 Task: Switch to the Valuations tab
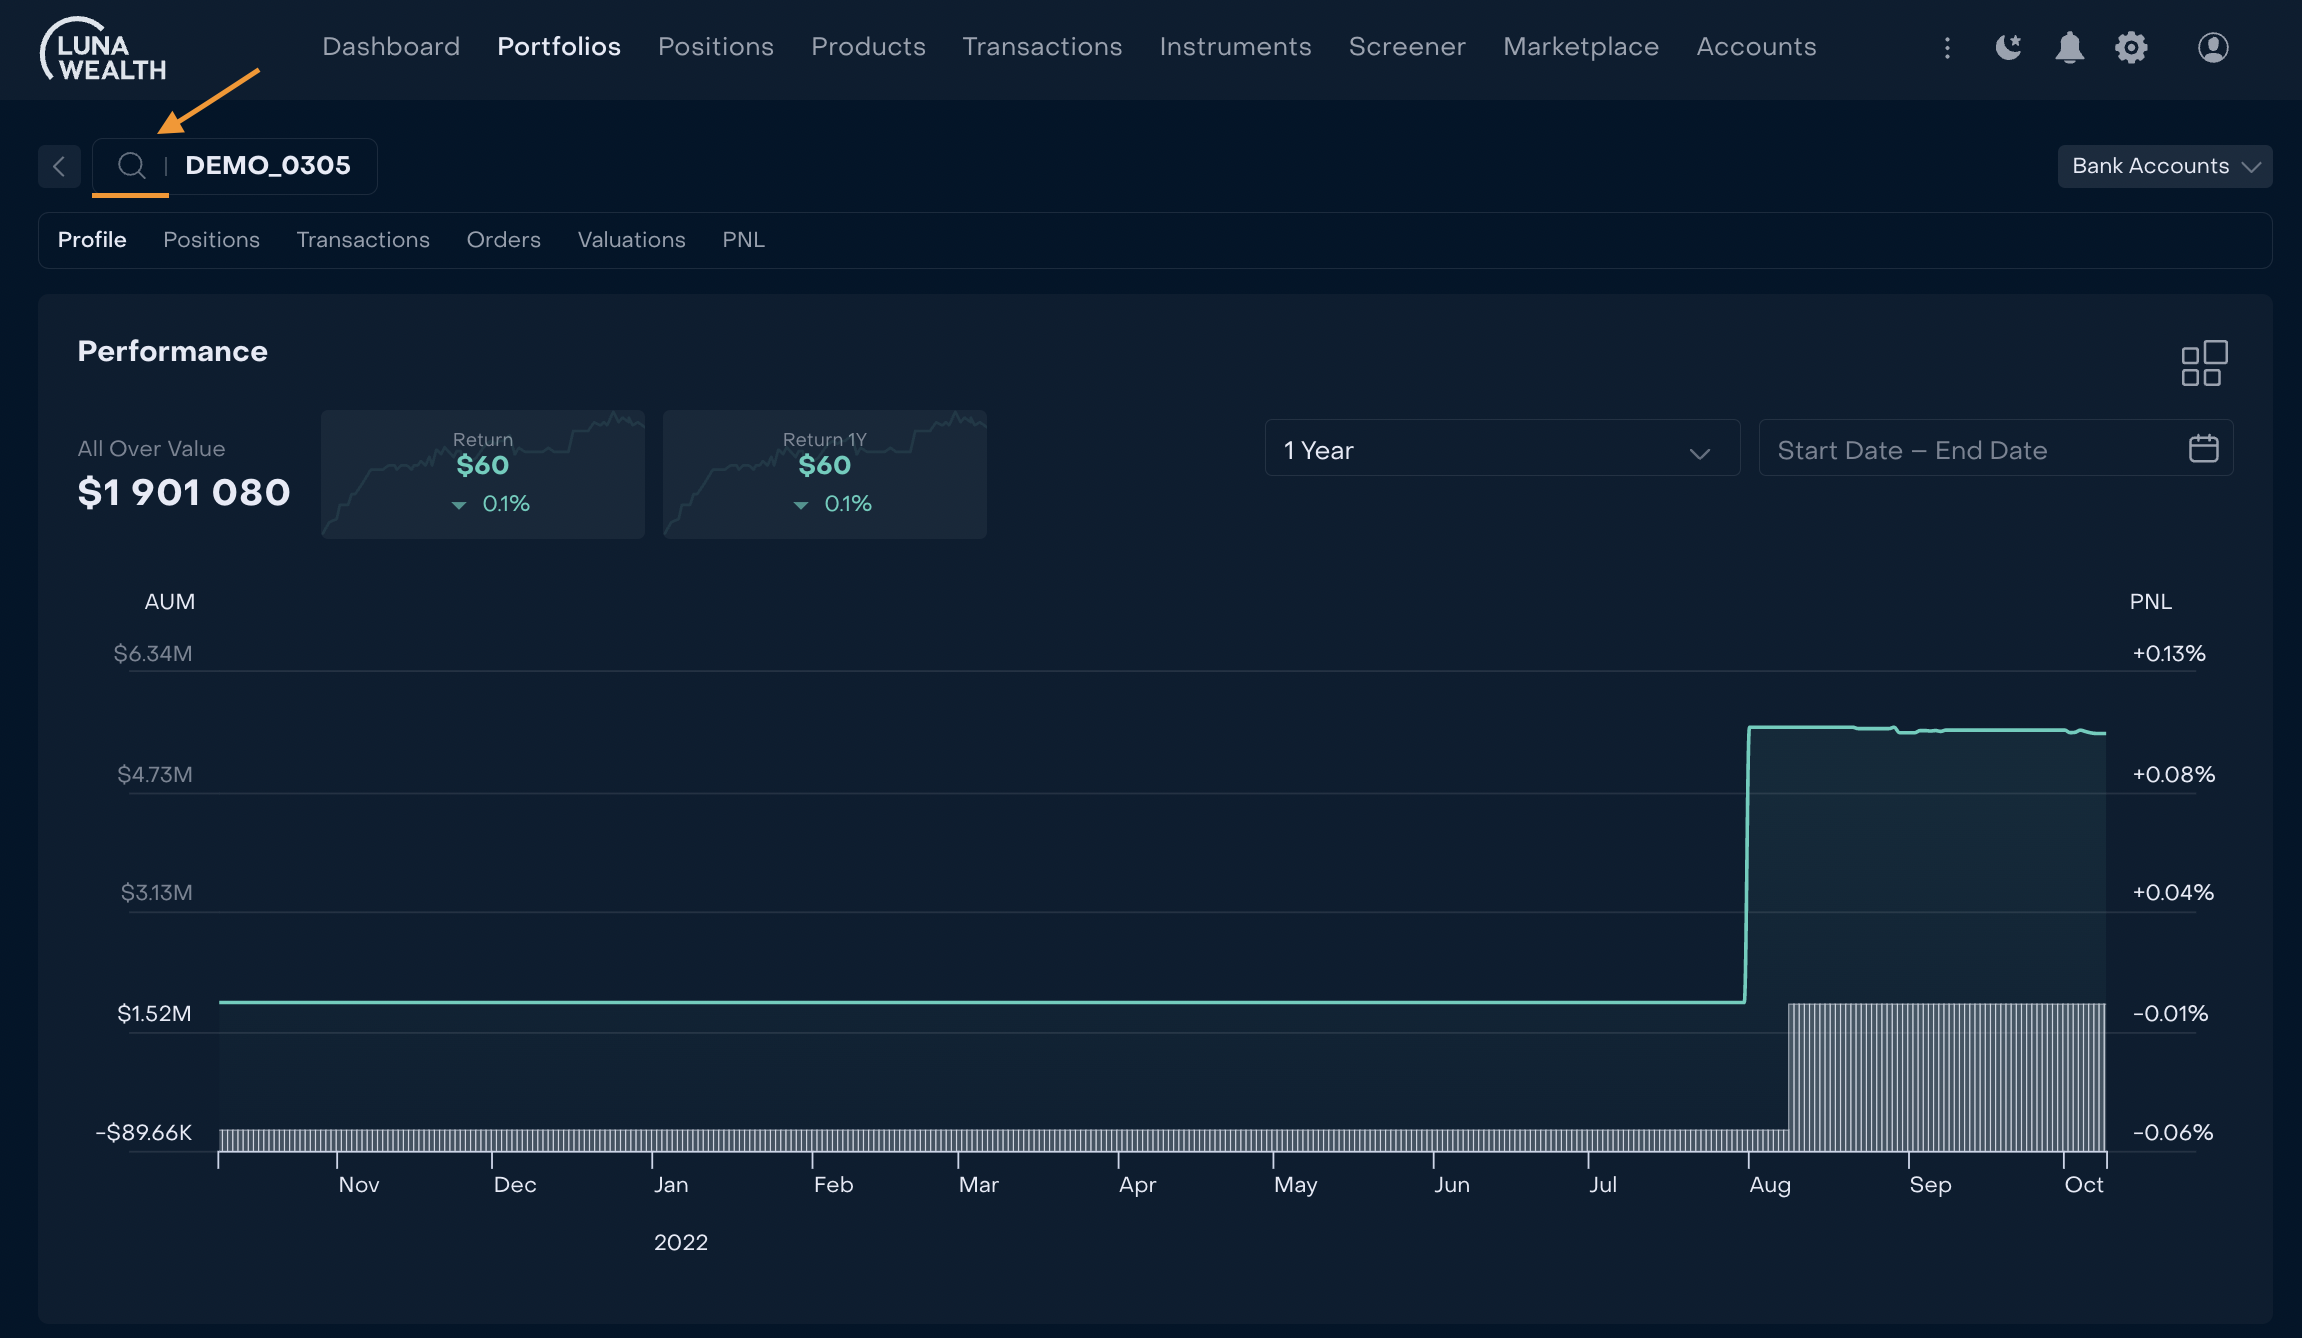(631, 240)
